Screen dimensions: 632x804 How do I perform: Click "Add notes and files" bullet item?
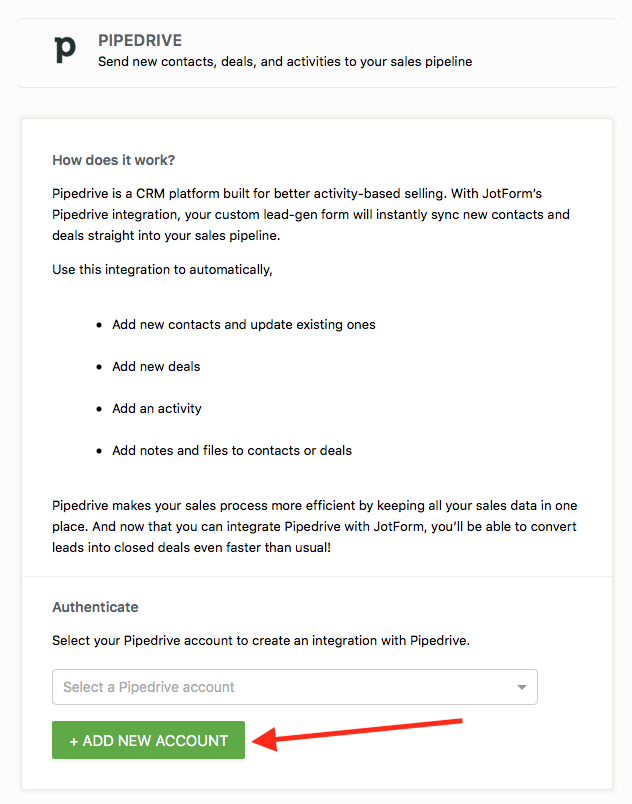(232, 451)
